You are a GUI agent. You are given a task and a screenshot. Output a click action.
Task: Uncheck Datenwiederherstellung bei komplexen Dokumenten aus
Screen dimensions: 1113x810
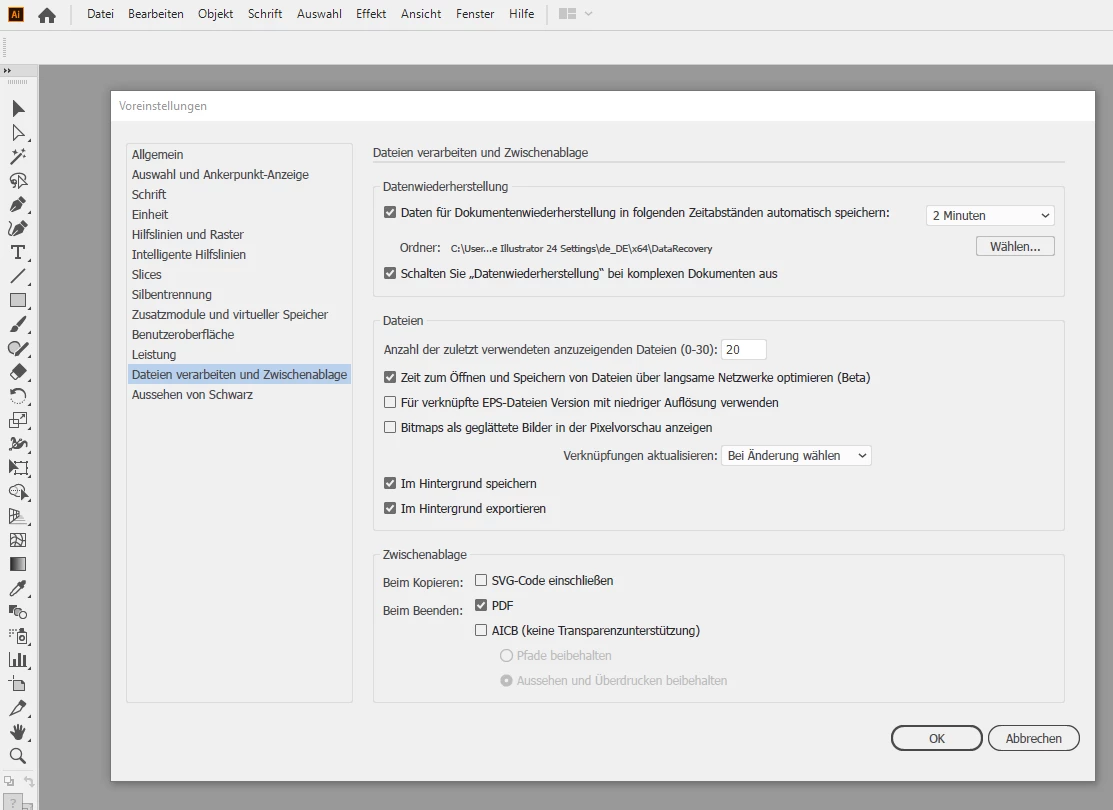point(390,273)
